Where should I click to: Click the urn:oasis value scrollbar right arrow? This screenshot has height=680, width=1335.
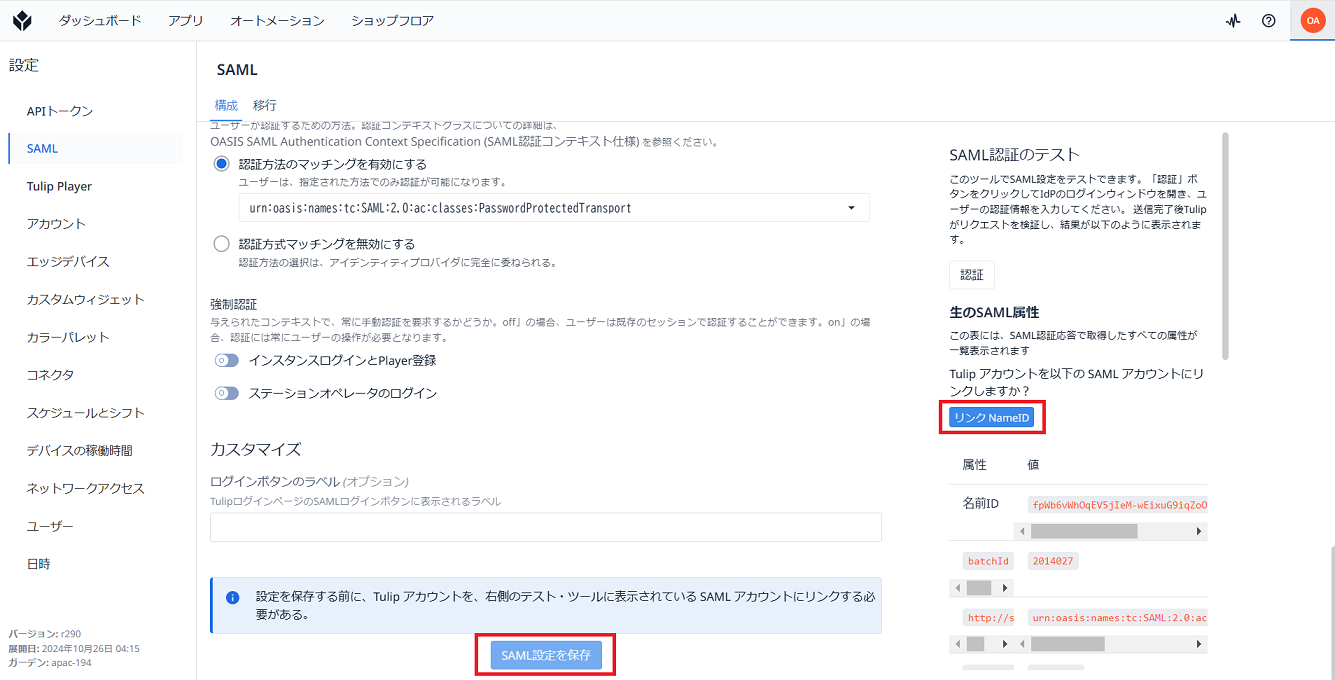[1199, 644]
